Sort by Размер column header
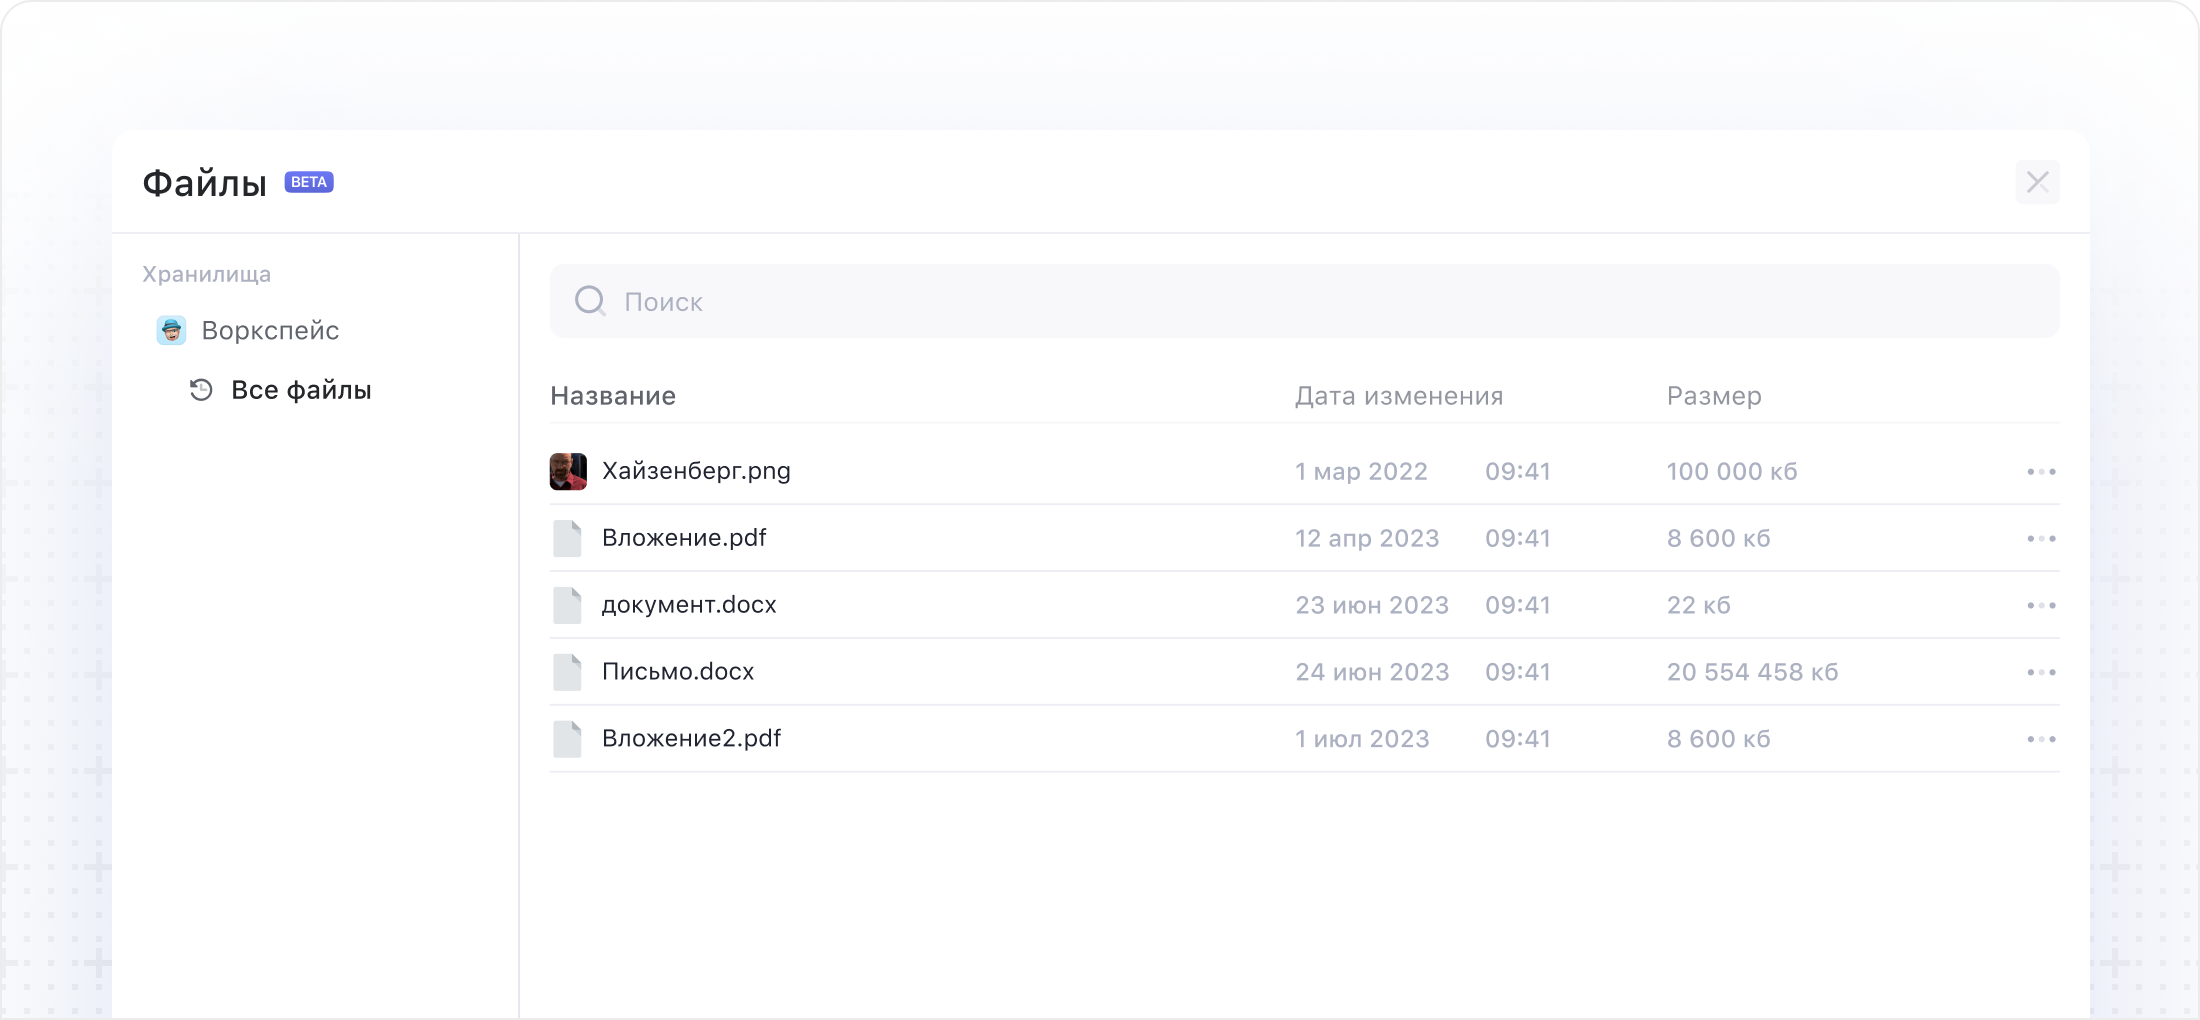Image resolution: width=2200 pixels, height=1020 pixels. (1714, 396)
